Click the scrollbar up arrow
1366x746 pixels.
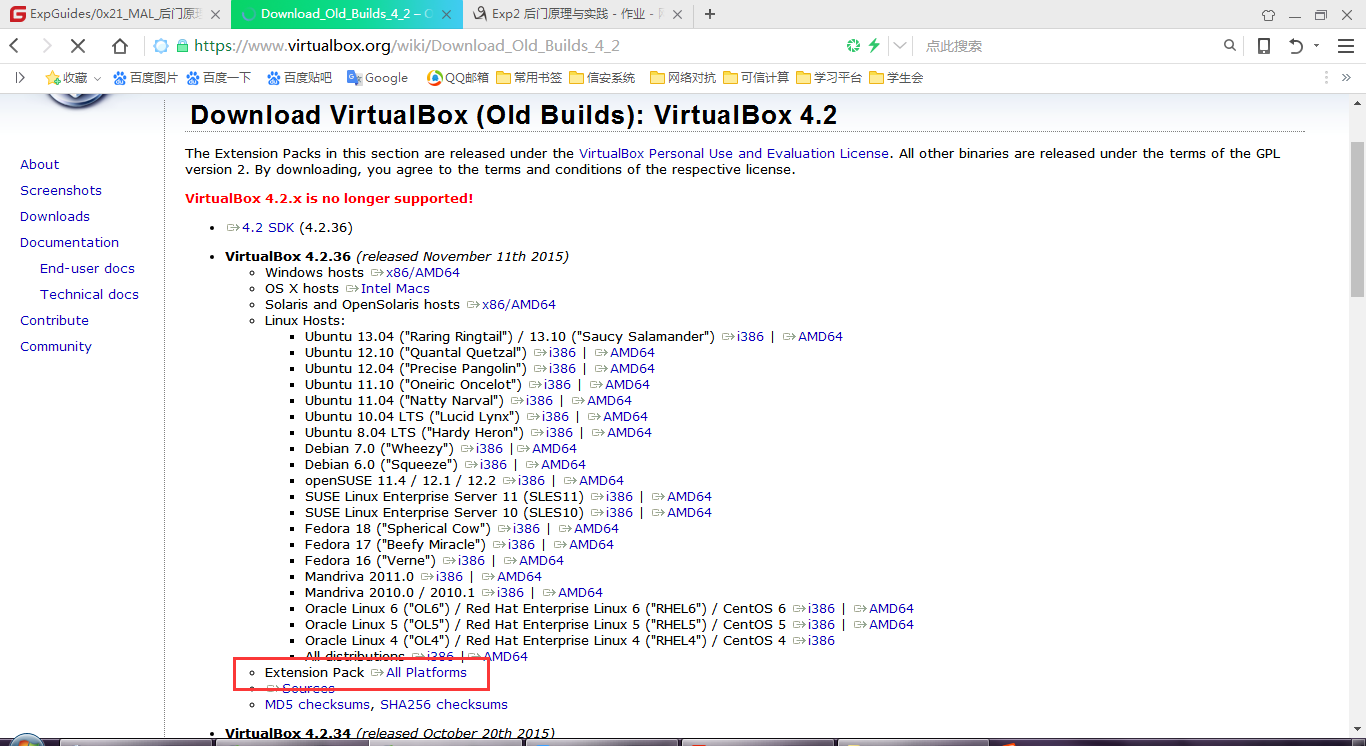pos(1357,101)
